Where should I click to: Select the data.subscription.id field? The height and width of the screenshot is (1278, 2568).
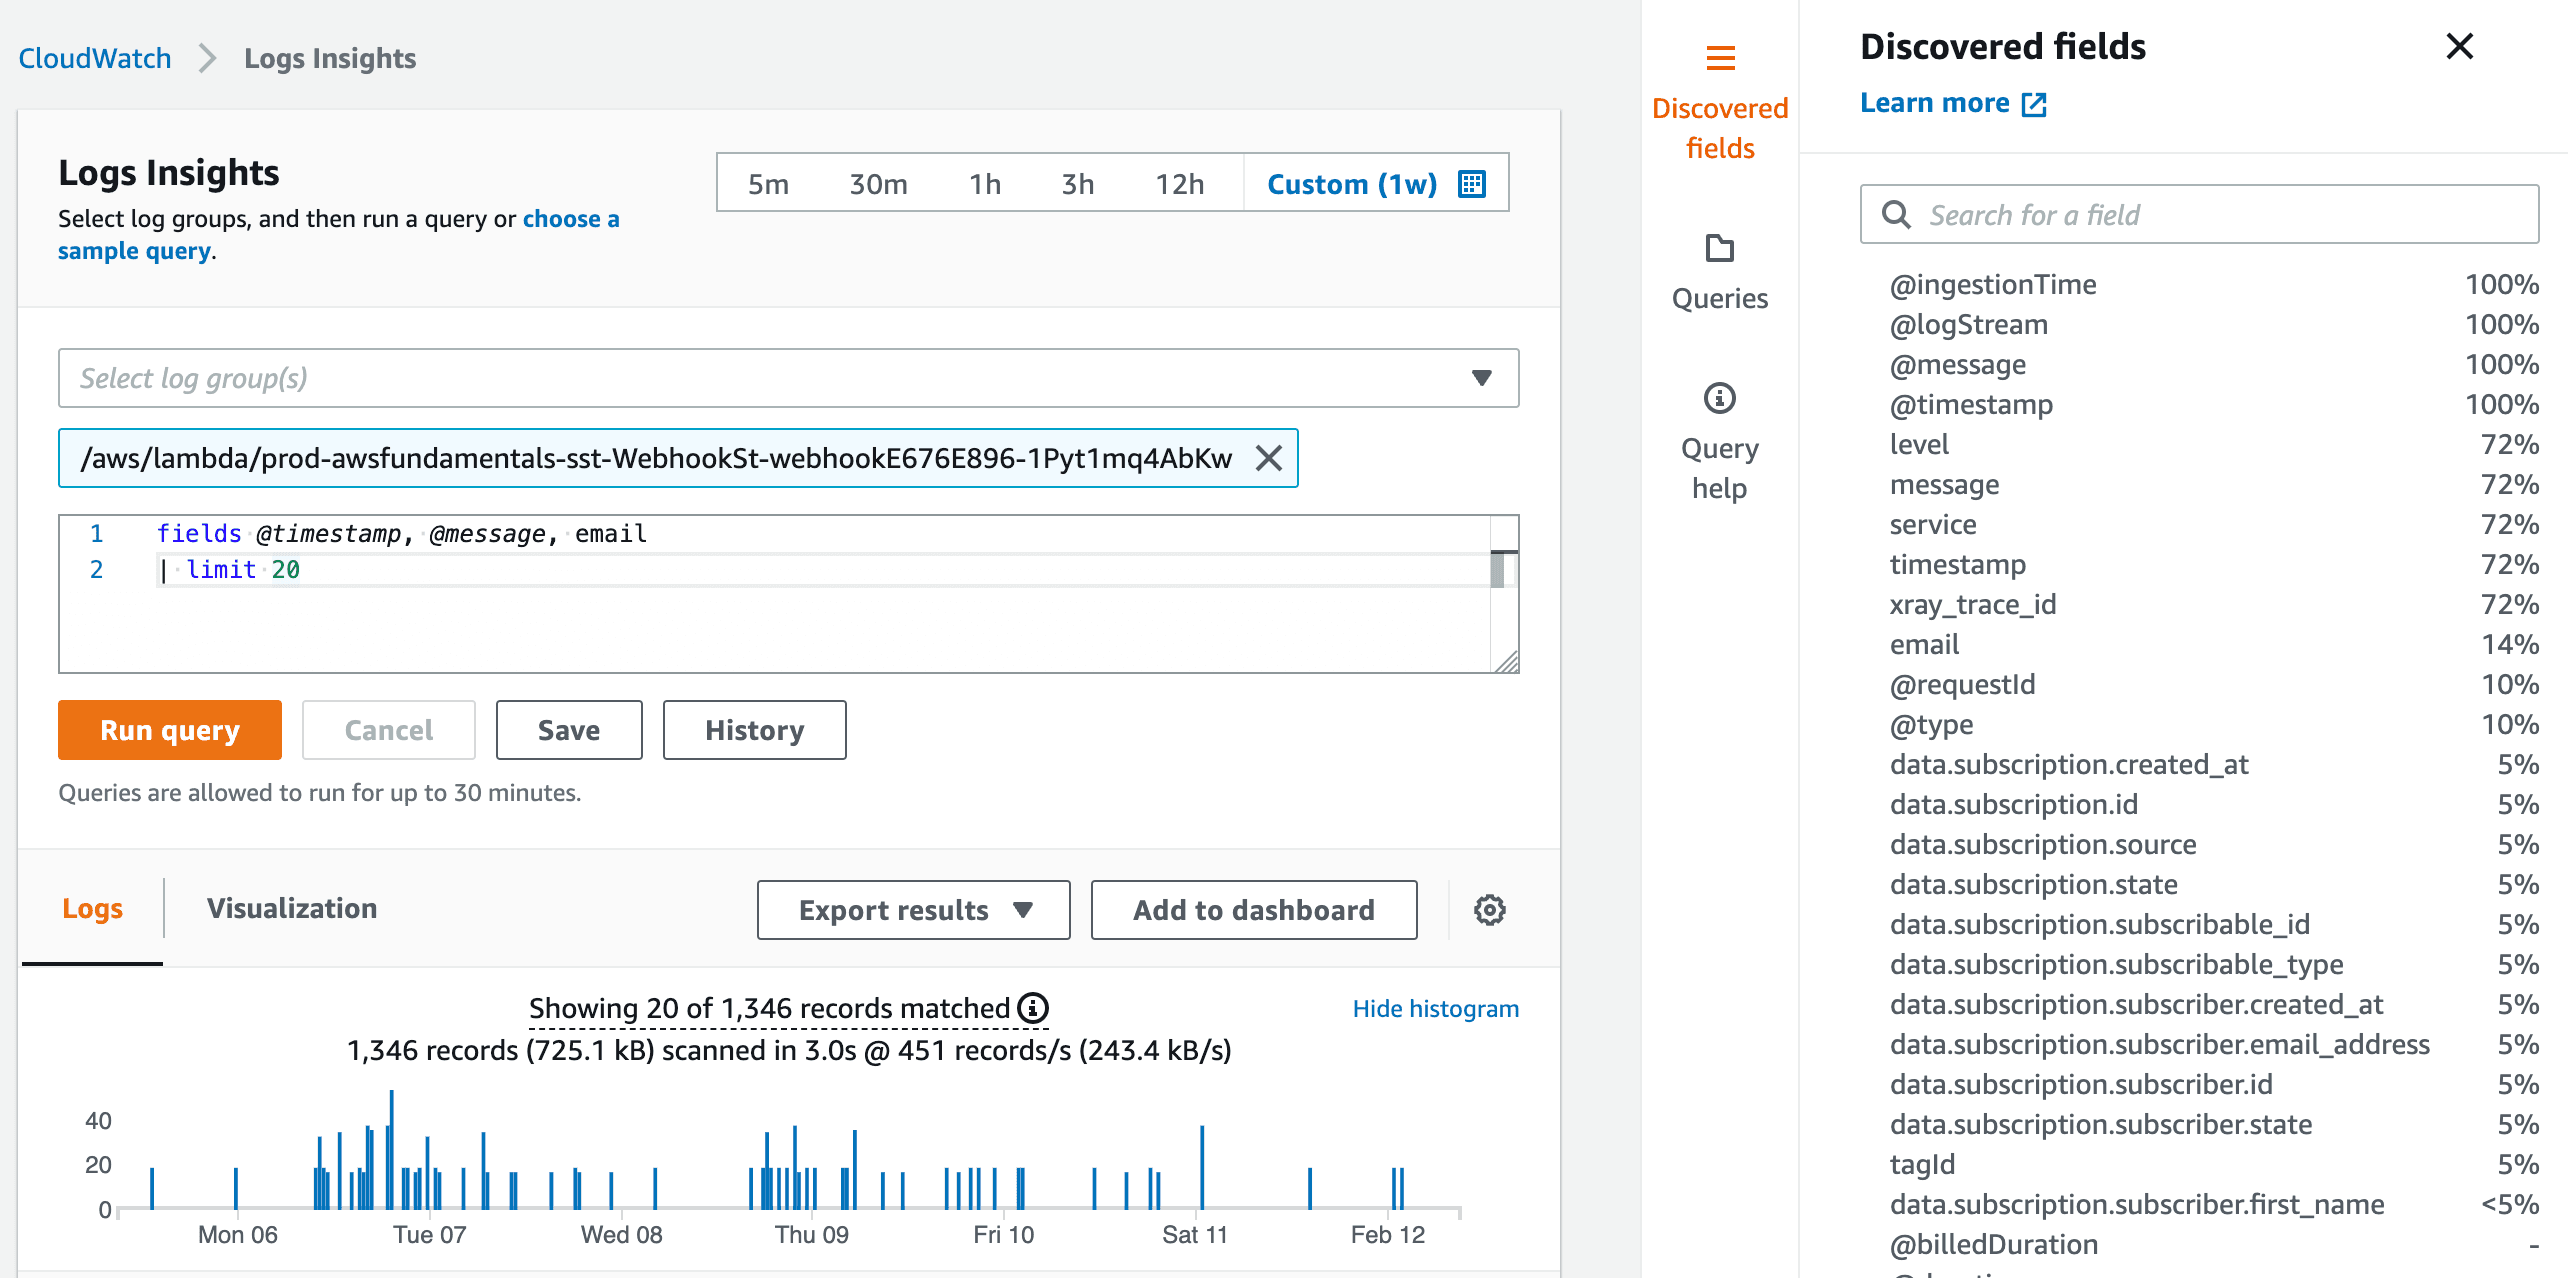click(x=2014, y=804)
